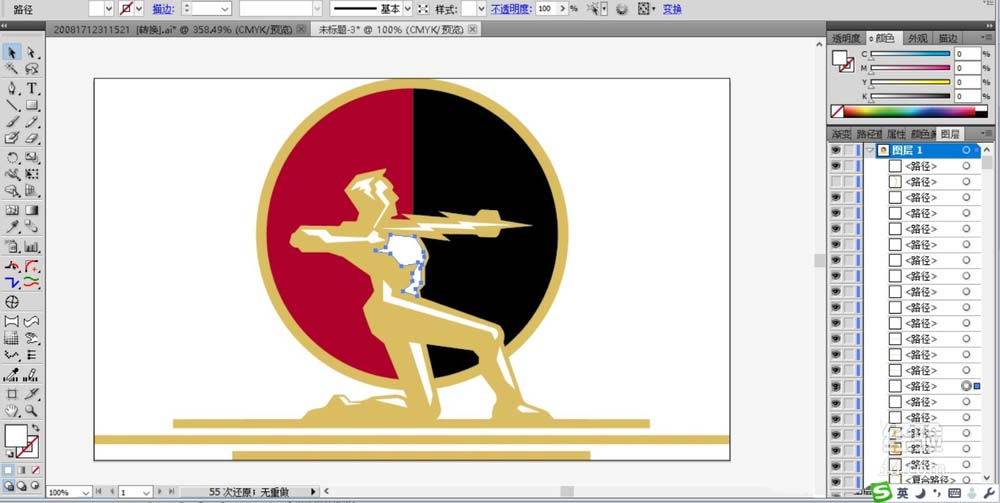Click the black K slider track
This screenshot has height=503, width=1000.
[x=911, y=96]
